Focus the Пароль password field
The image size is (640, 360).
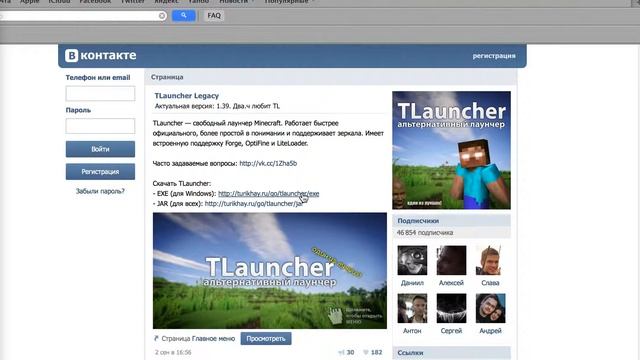pos(100,126)
